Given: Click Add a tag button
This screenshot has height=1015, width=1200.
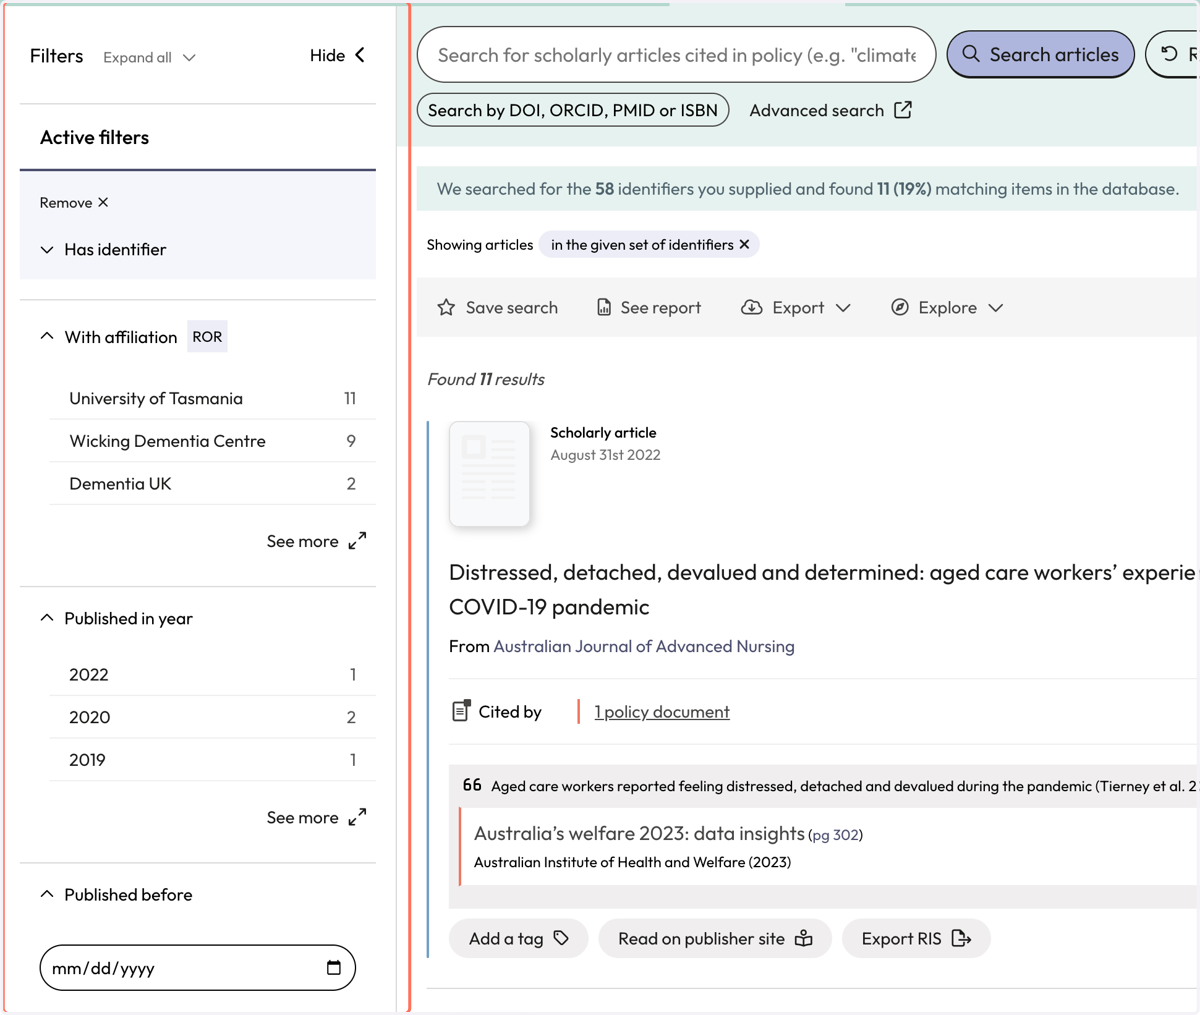Looking at the screenshot, I should (x=518, y=938).
